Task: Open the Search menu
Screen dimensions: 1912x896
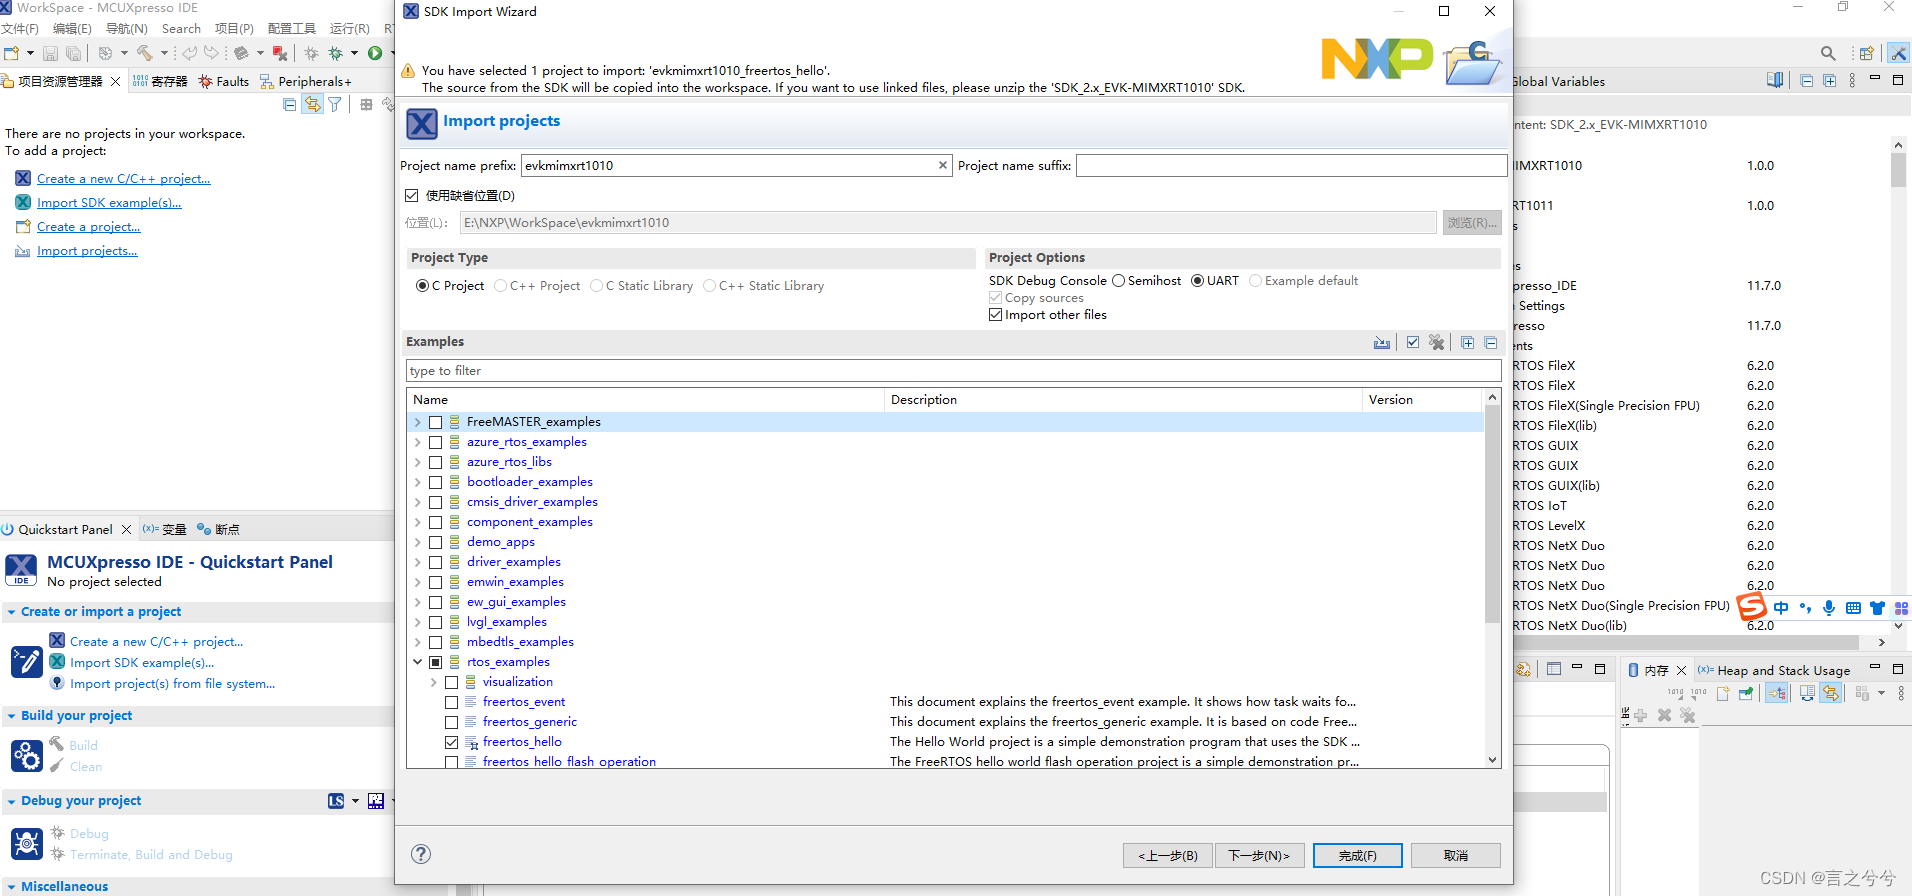Action: (181, 29)
